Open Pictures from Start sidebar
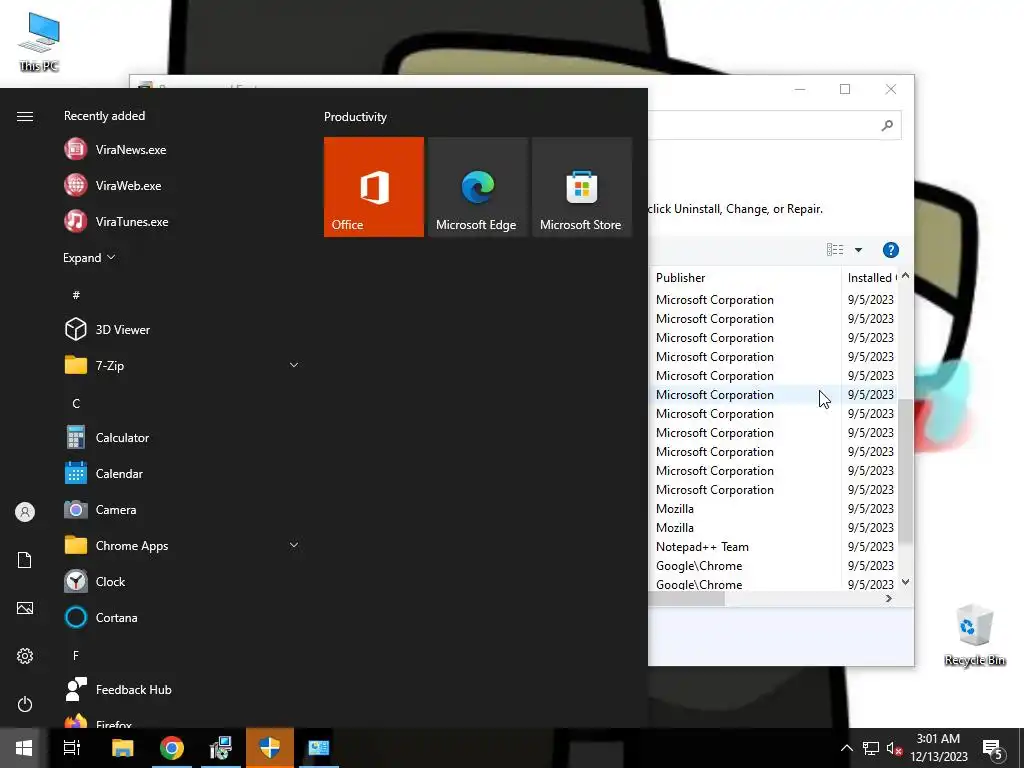Viewport: 1024px width, 768px height. tap(25, 608)
